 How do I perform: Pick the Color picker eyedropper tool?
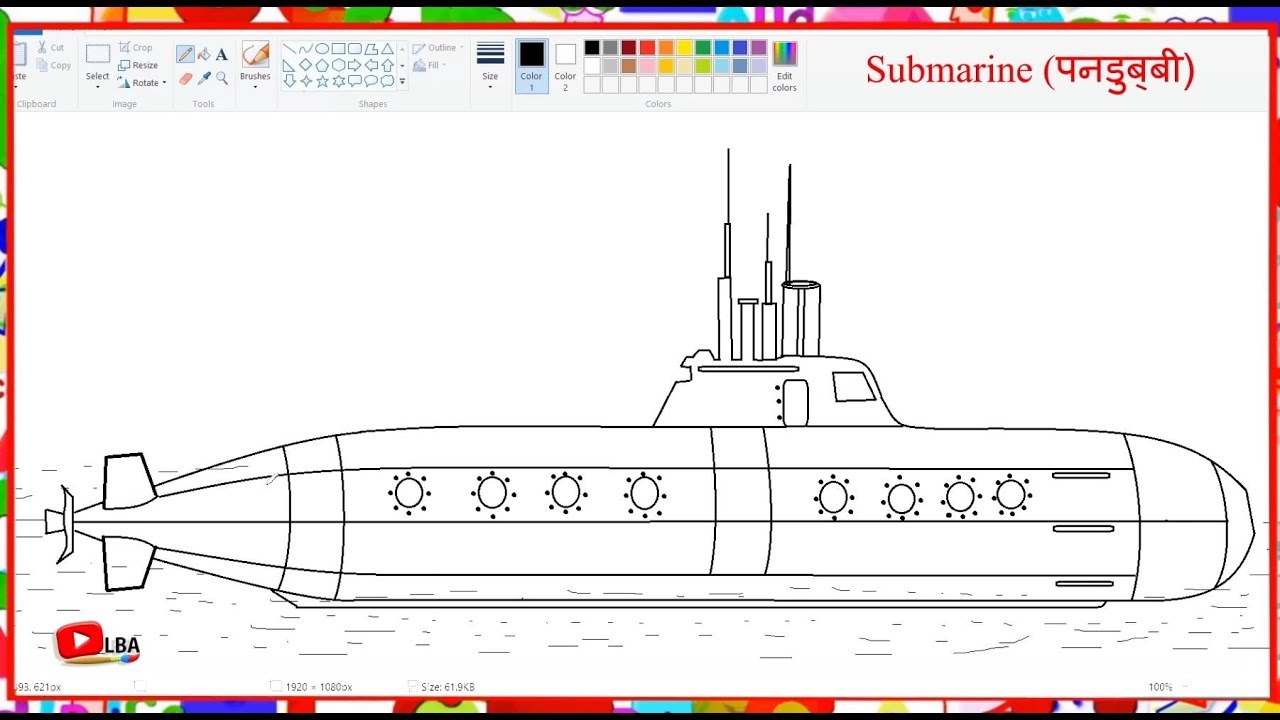[x=205, y=77]
